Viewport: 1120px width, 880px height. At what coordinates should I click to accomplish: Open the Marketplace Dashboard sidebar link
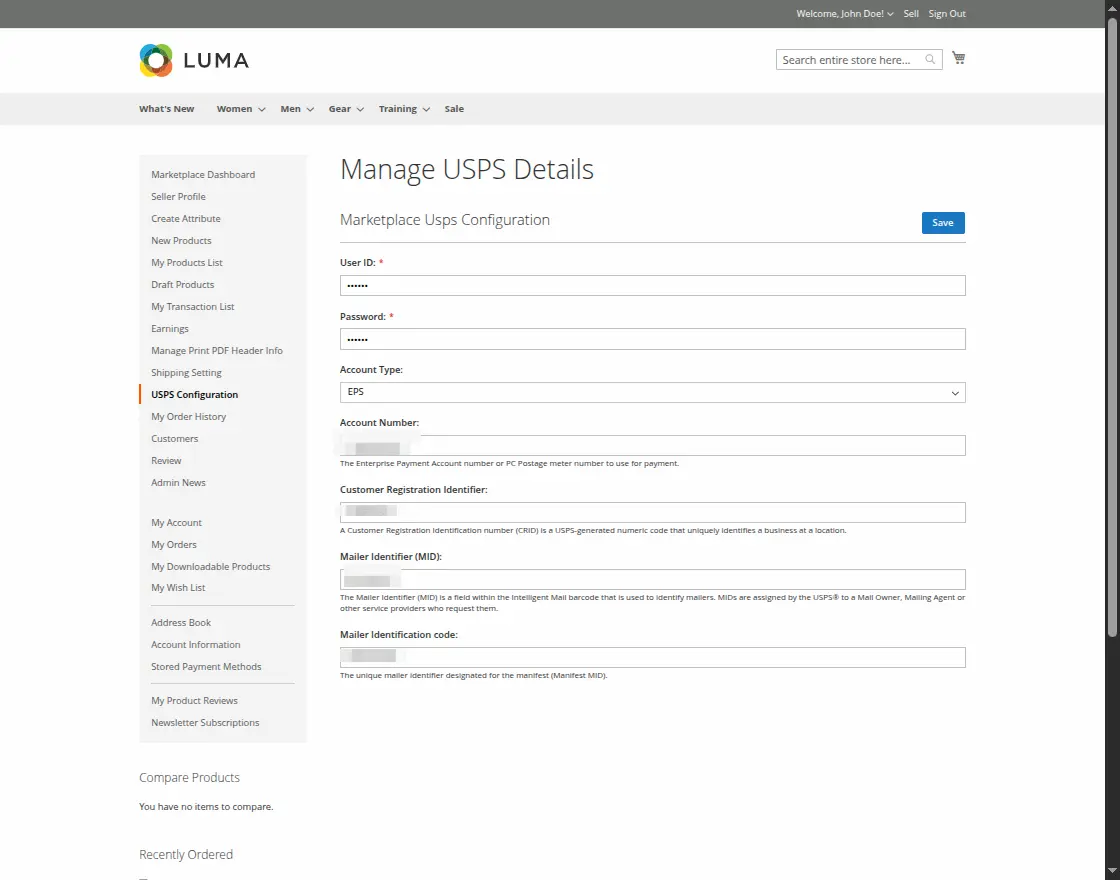[x=203, y=174]
